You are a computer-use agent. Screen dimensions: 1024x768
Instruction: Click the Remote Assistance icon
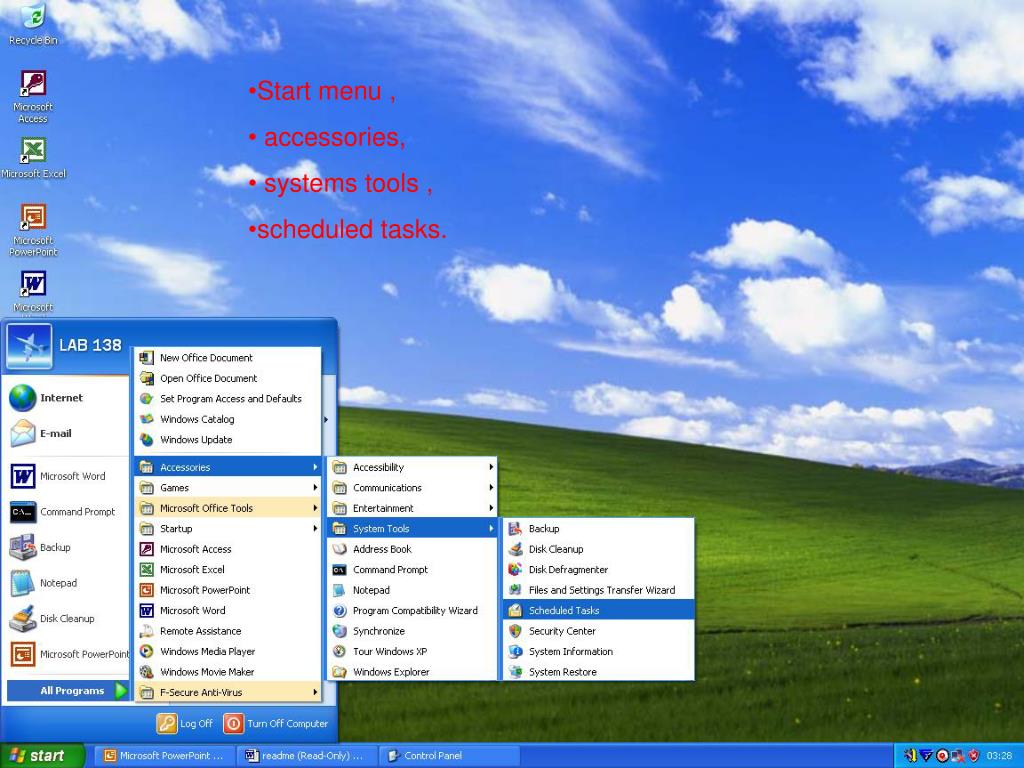147,631
